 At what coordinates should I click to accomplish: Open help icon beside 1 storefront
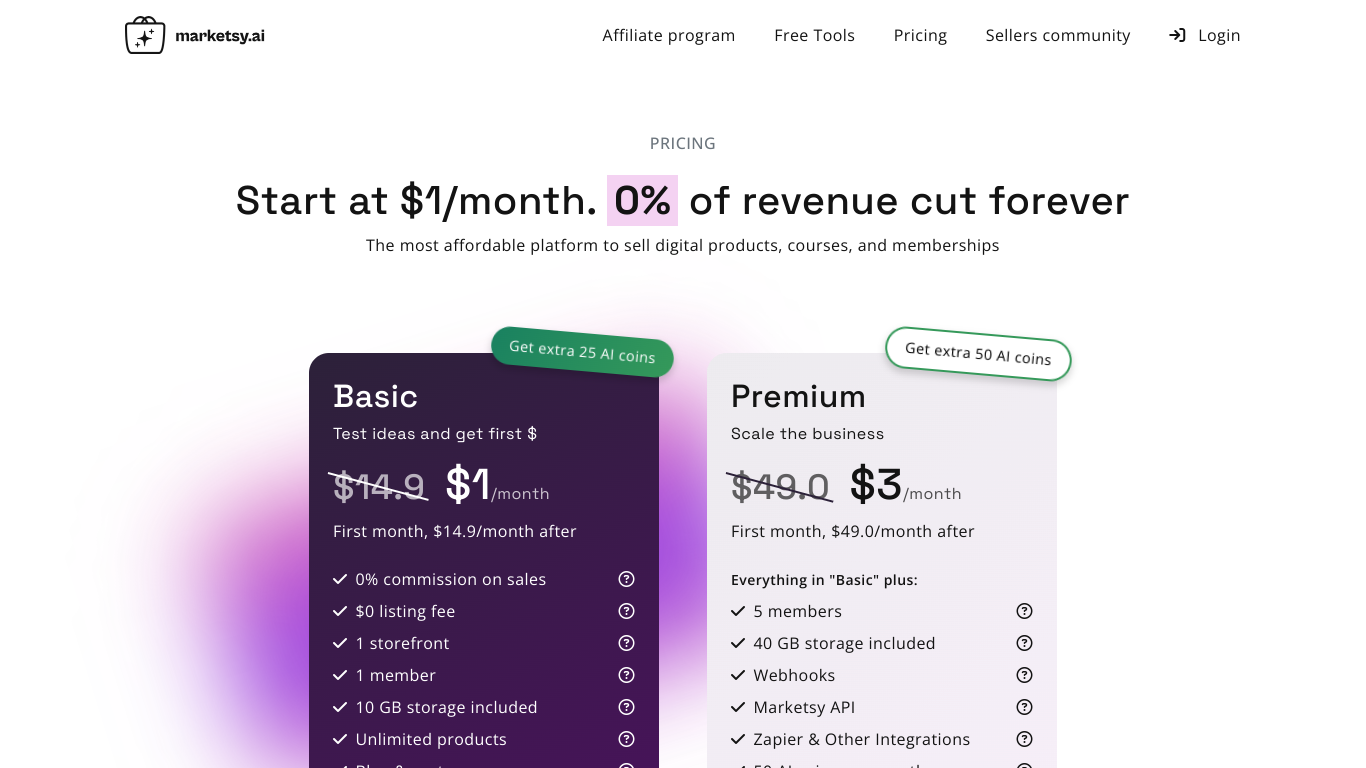626,643
